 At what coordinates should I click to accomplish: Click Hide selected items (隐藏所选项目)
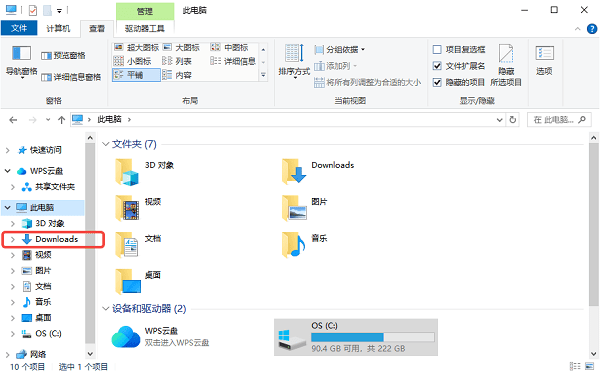pos(506,65)
